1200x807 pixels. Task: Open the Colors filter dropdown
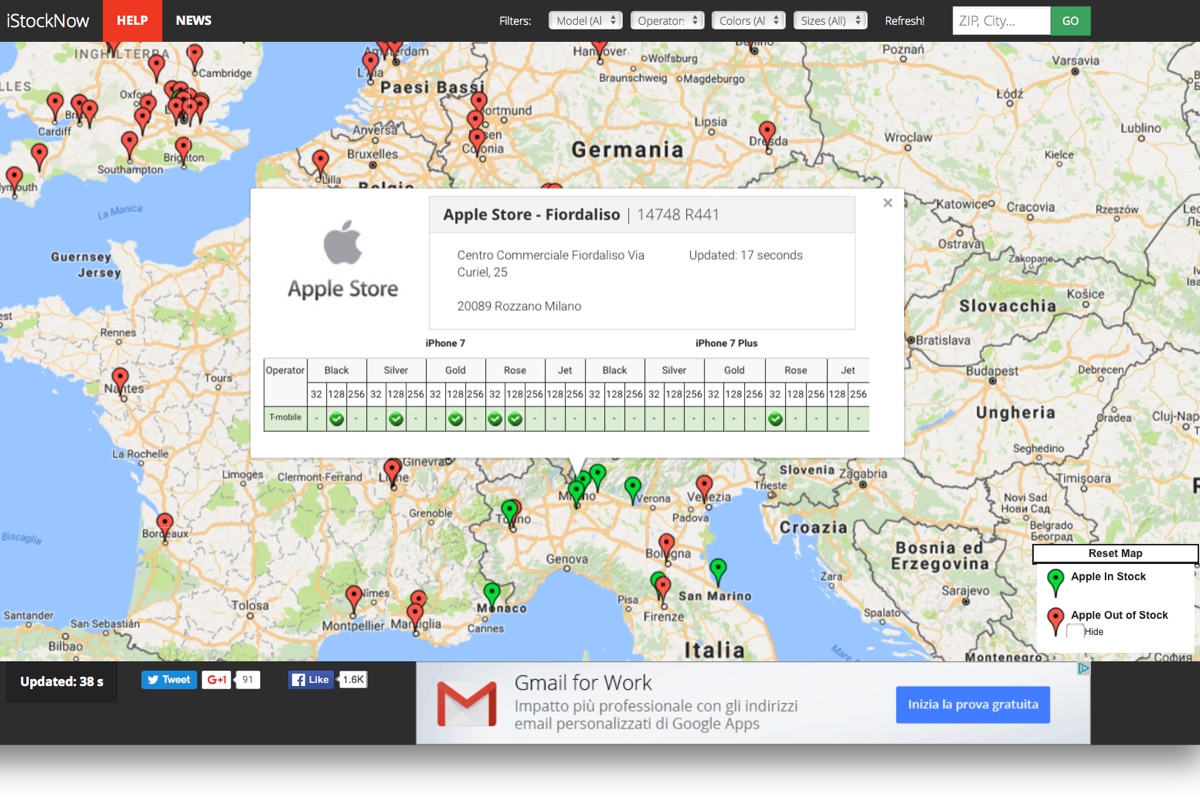click(x=748, y=21)
